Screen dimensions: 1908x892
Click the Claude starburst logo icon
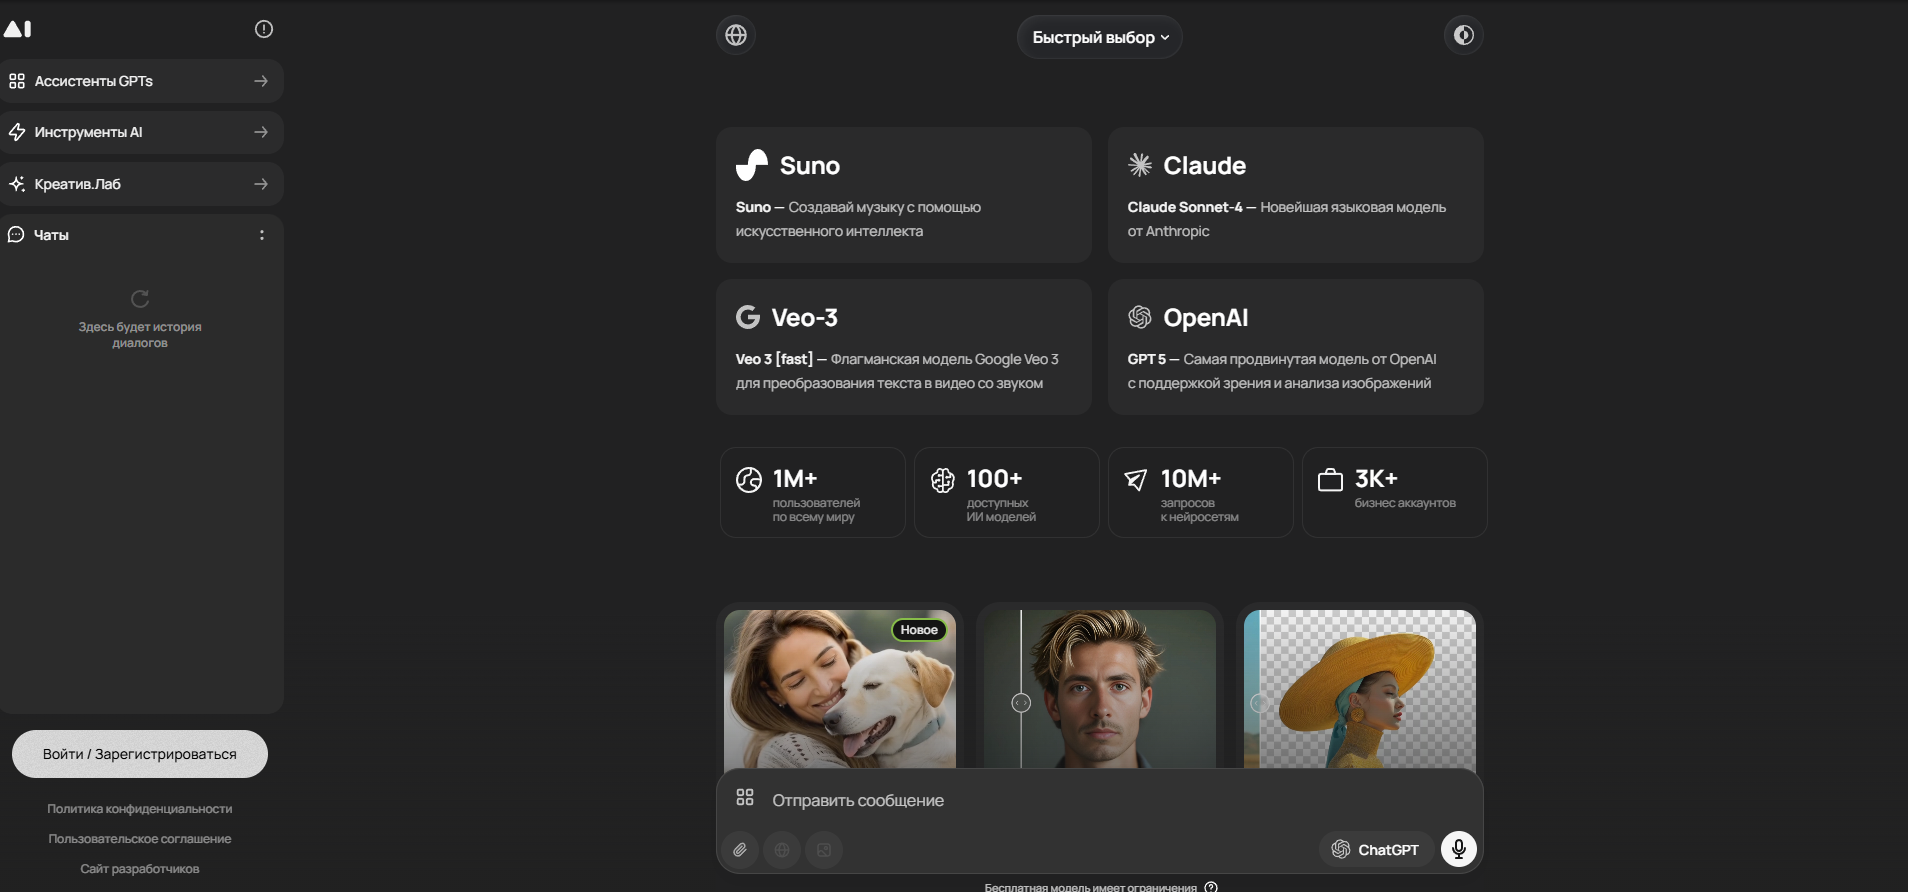(1140, 165)
